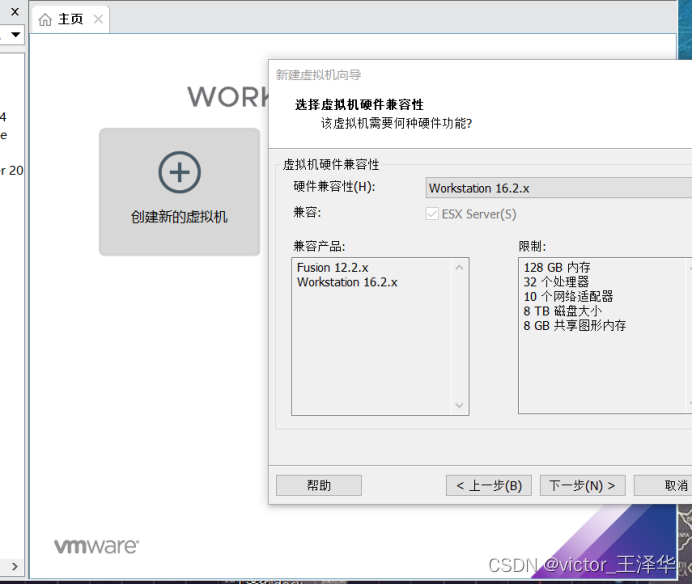Click the vmware logo at bottom left
This screenshot has height=584, width=692.
click(x=96, y=546)
